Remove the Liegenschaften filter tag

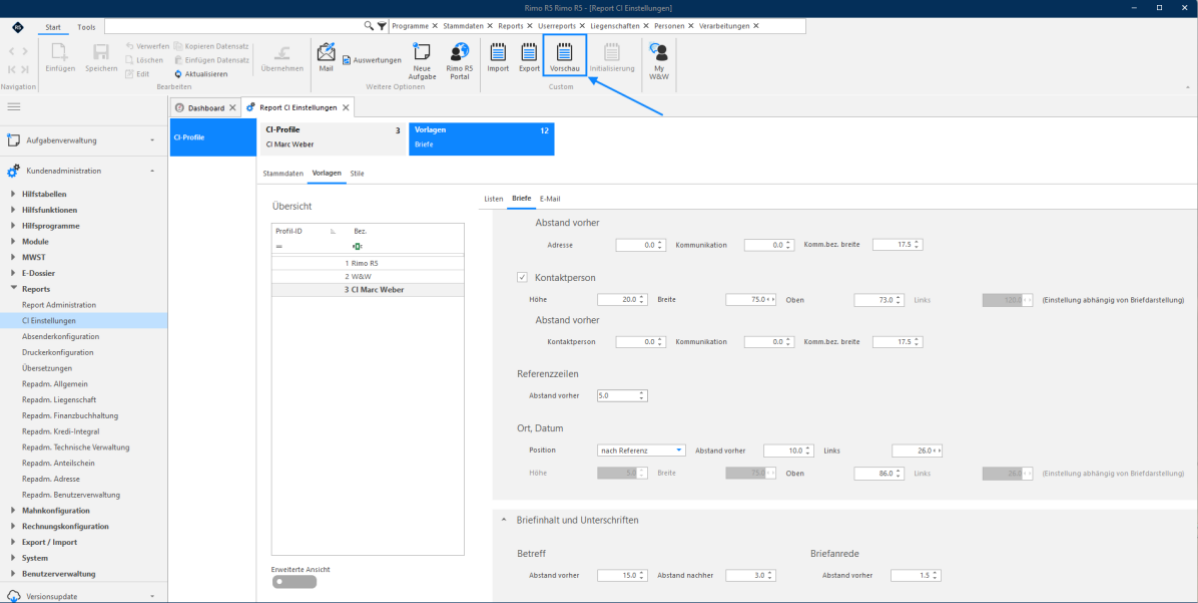[x=645, y=26]
